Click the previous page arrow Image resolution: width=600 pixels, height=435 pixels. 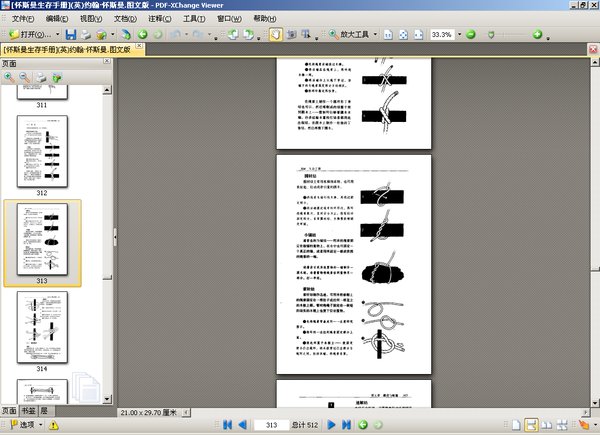coord(241,425)
